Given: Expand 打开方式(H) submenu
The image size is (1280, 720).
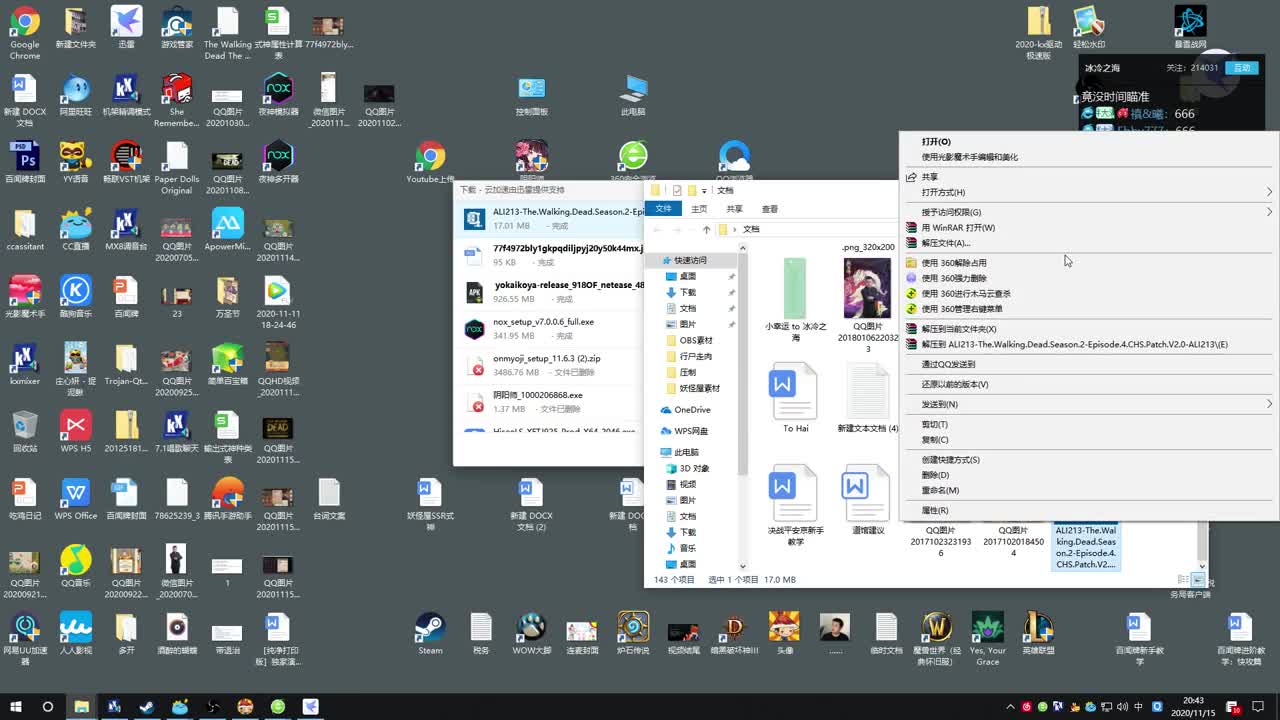Looking at the screenshot, I should tap(1088, 192).
